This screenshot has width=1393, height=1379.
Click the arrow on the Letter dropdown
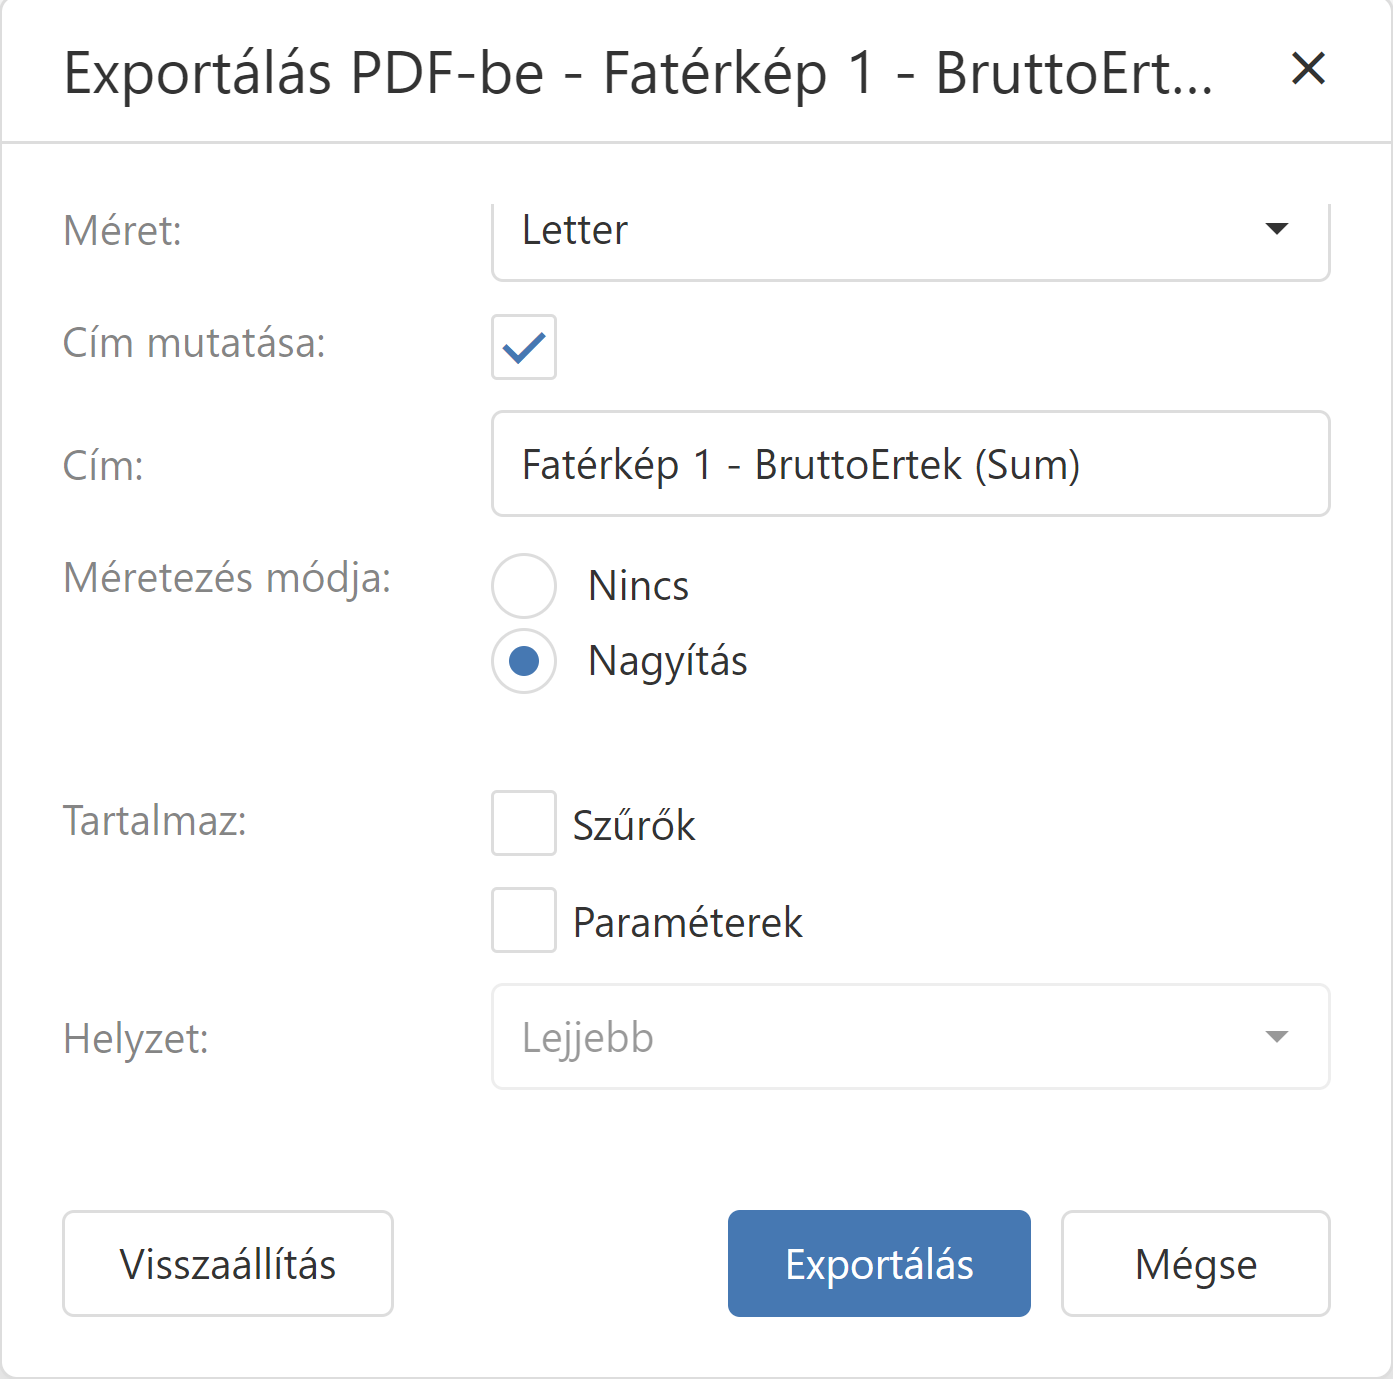pyautogui.click(x=1276, y=230)
